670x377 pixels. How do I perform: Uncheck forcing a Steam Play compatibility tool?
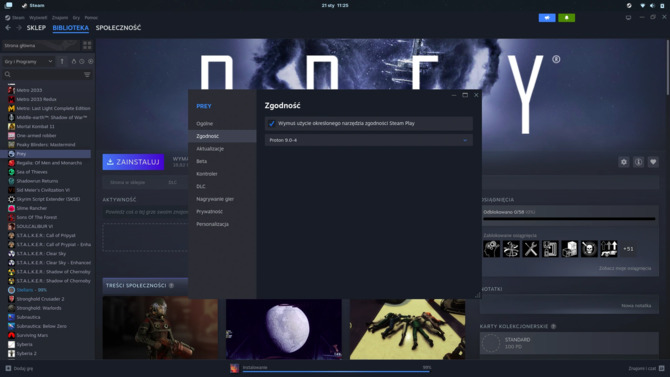272,124
